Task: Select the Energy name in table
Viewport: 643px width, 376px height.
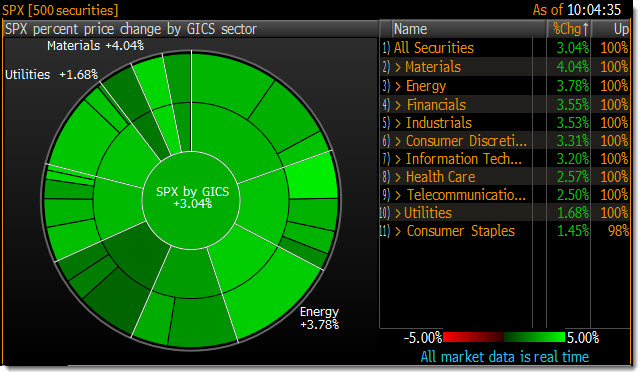Action: point(426,86)
